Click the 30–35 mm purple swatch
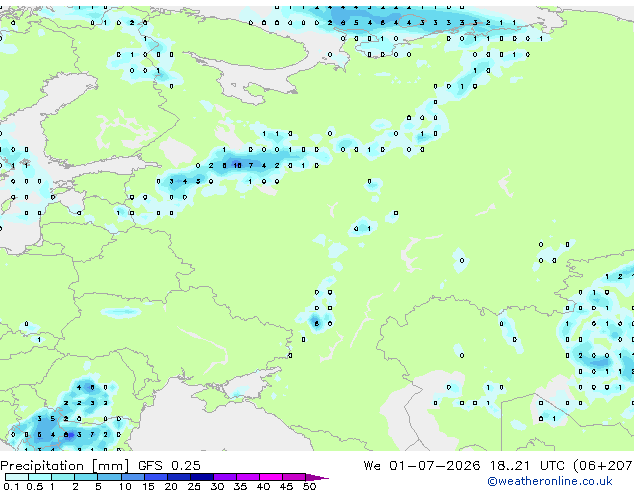The image size is (634, 490). pos(225,477)
